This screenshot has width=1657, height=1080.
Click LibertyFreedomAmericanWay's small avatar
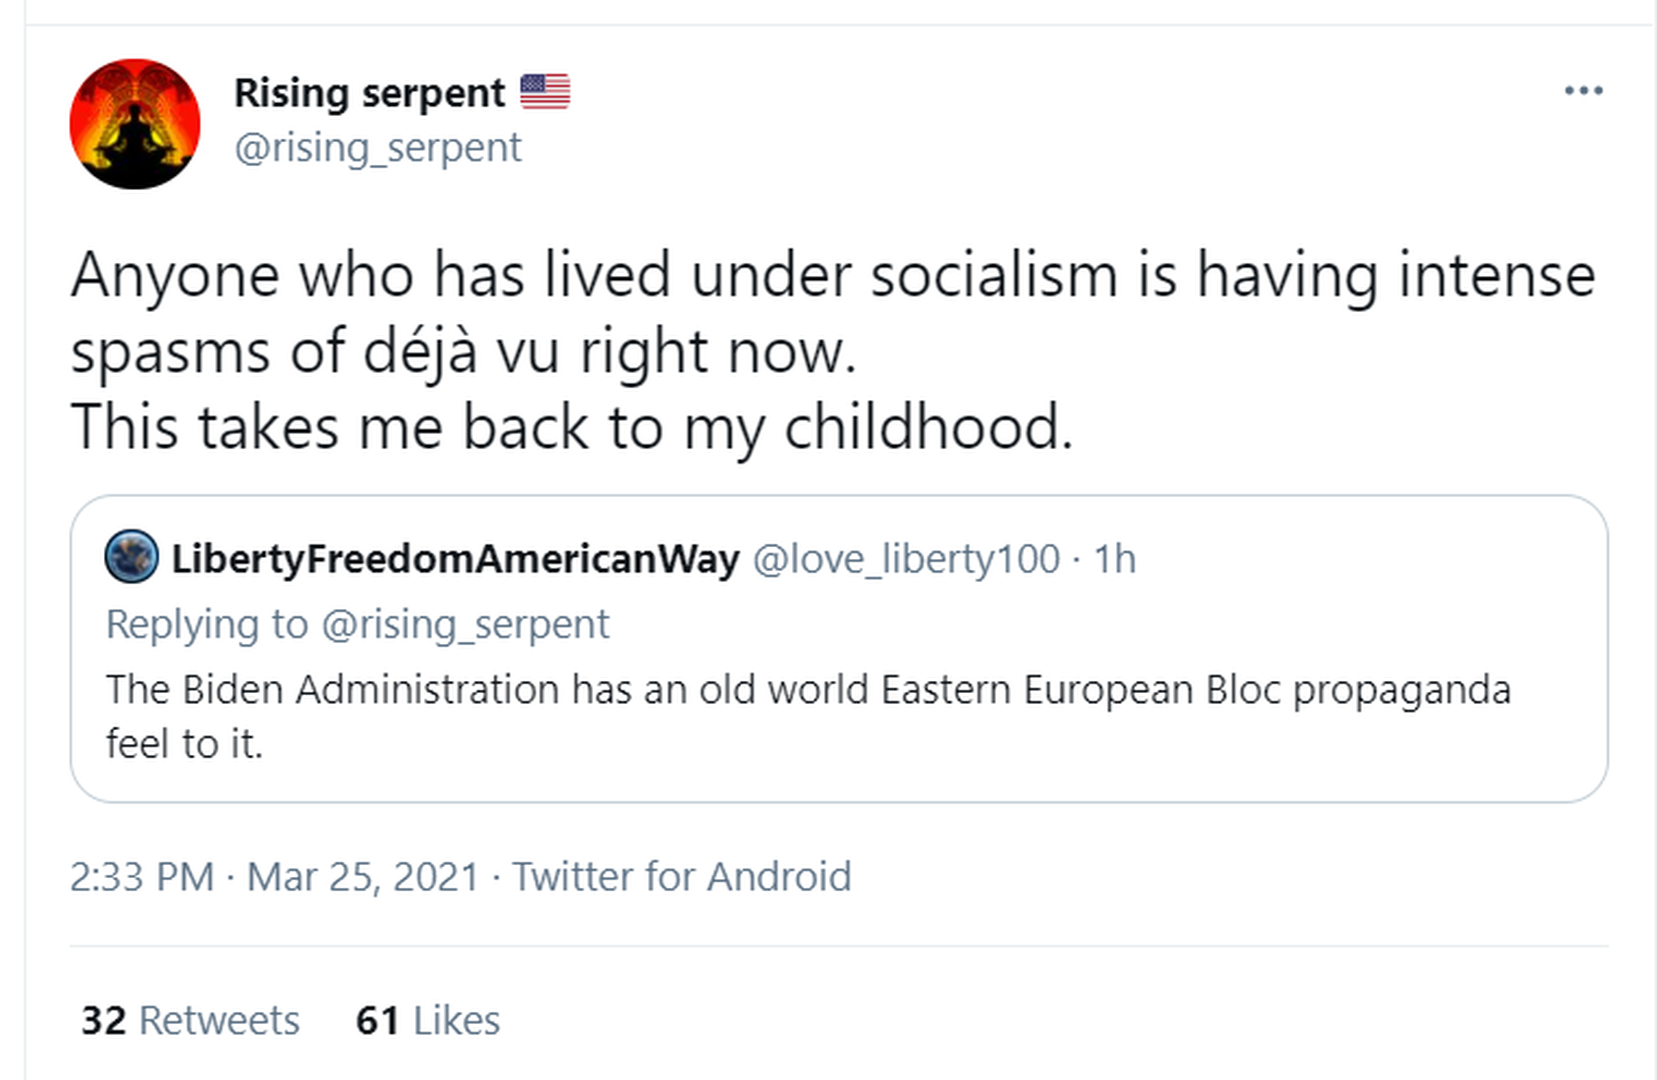[132, 557]
